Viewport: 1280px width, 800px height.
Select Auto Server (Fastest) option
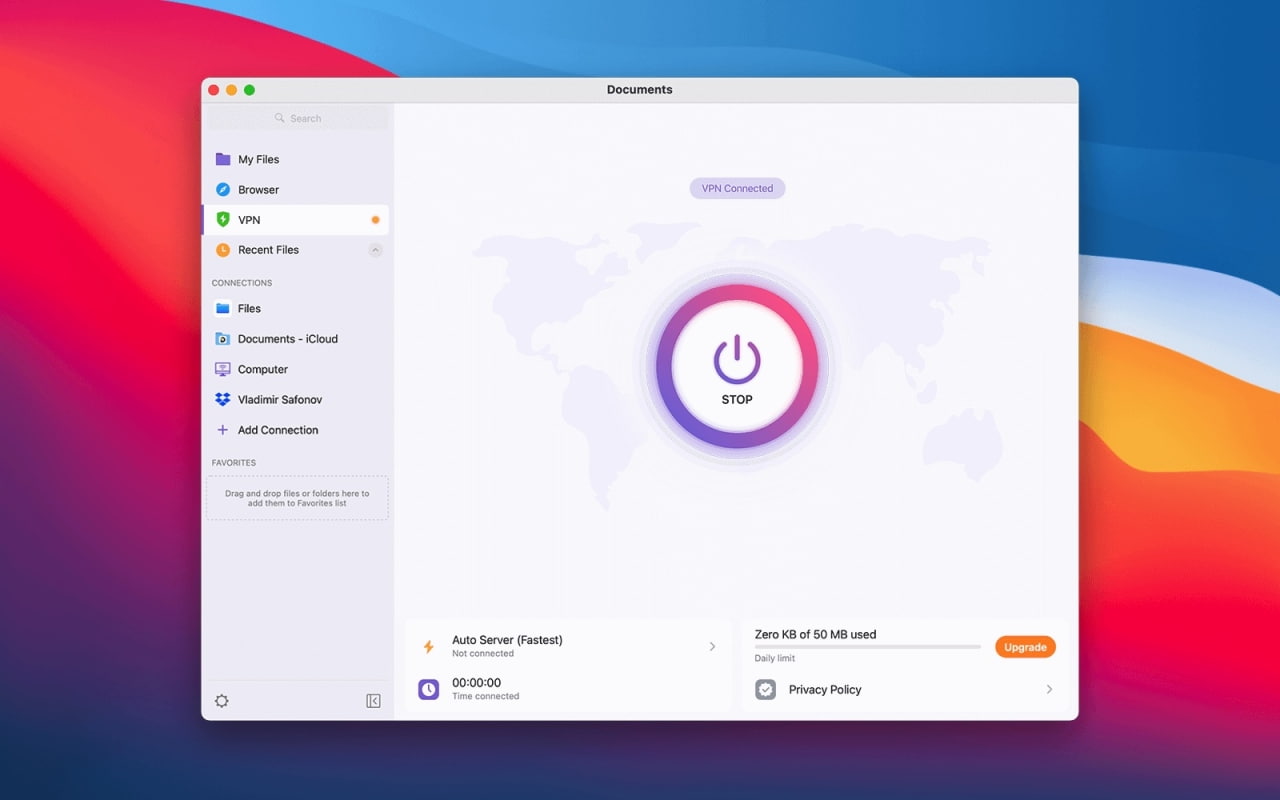pyautogui.click(x=568, y=646)
